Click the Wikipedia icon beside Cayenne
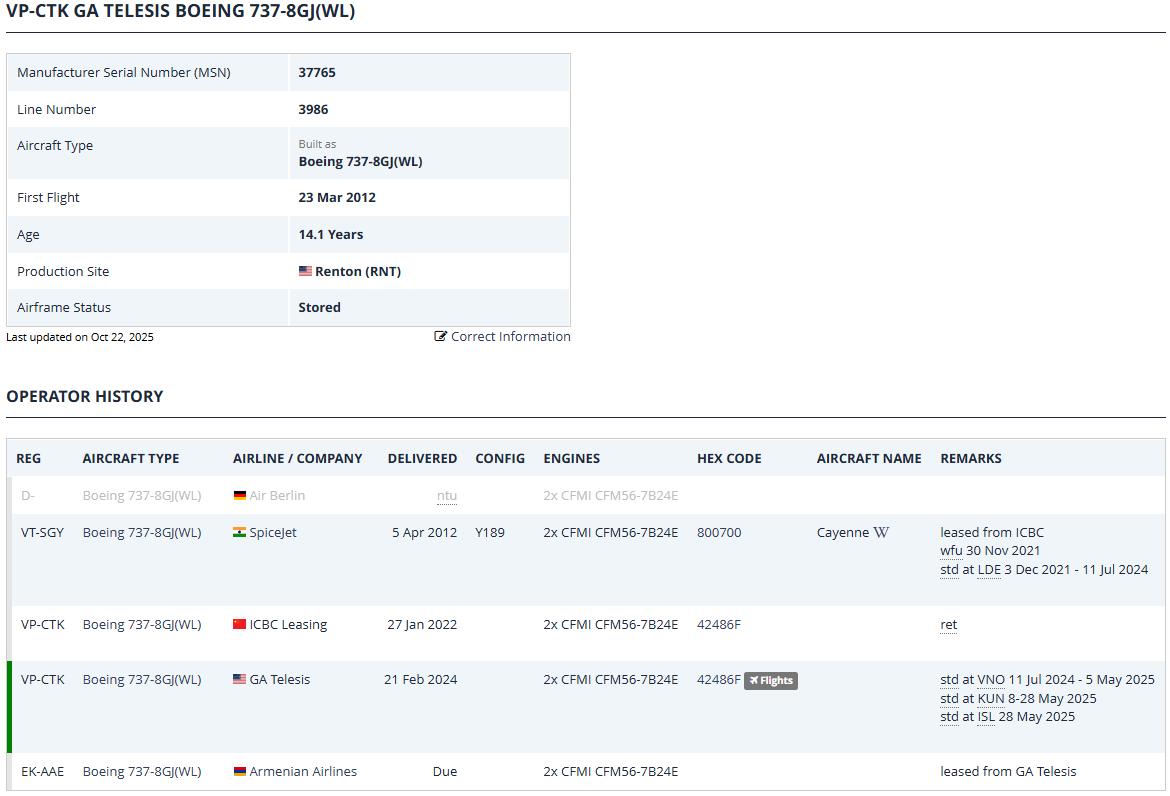 point(881,533)
